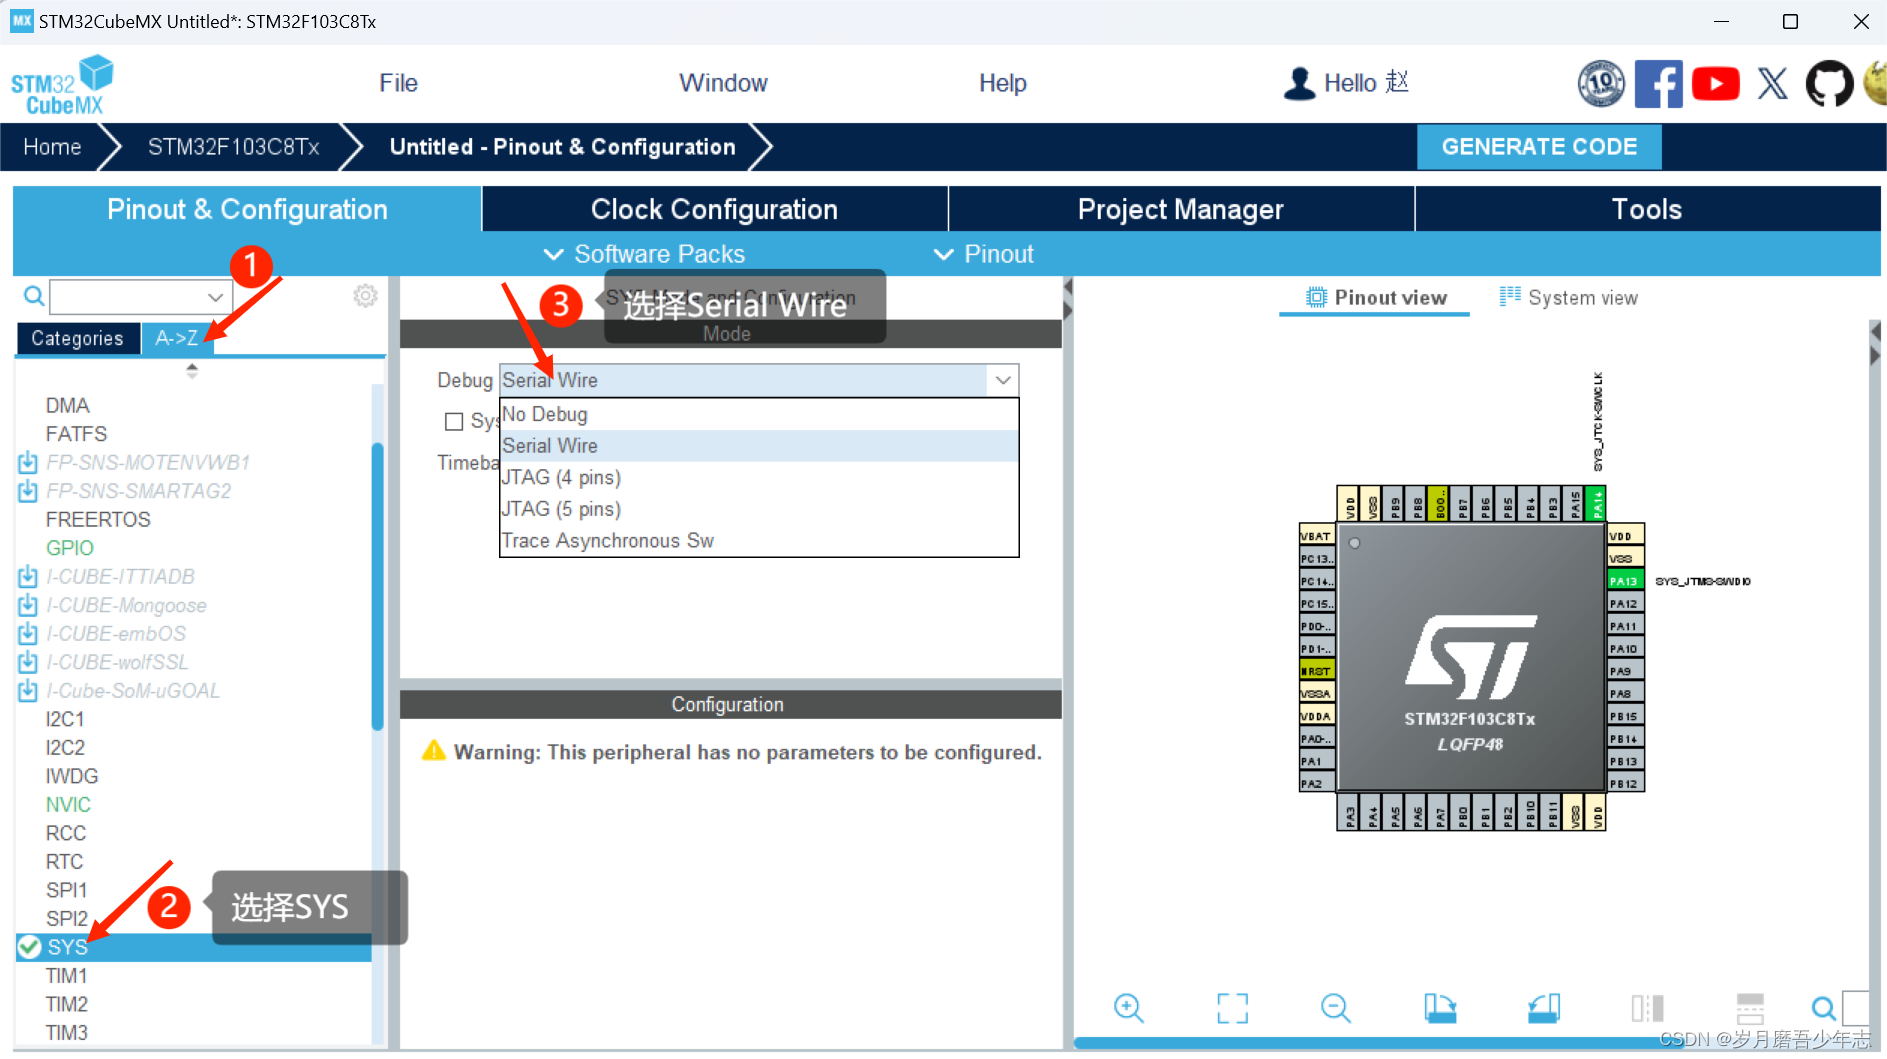Open the ST YouTube channel icon

(1716, 83)
